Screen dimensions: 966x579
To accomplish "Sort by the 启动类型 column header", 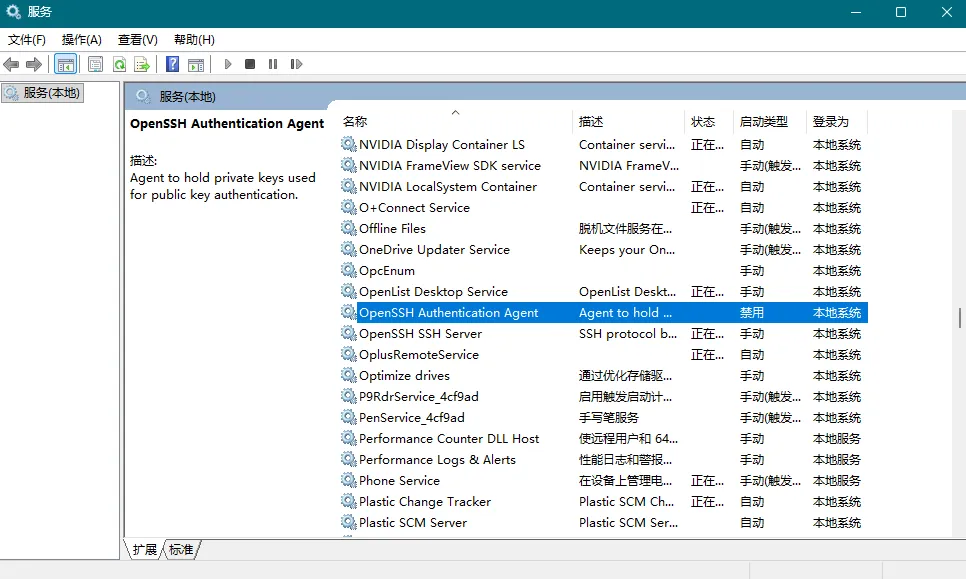I will point(763,122).
